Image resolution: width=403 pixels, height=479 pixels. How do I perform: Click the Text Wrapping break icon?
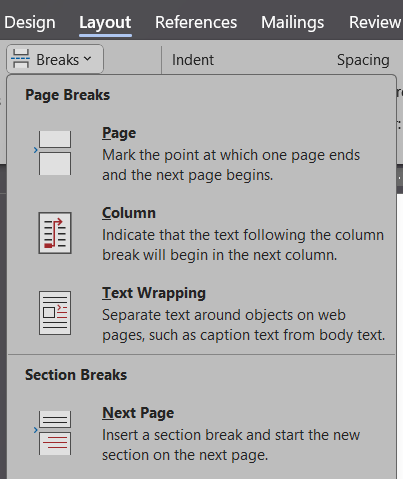click(55, 313)
